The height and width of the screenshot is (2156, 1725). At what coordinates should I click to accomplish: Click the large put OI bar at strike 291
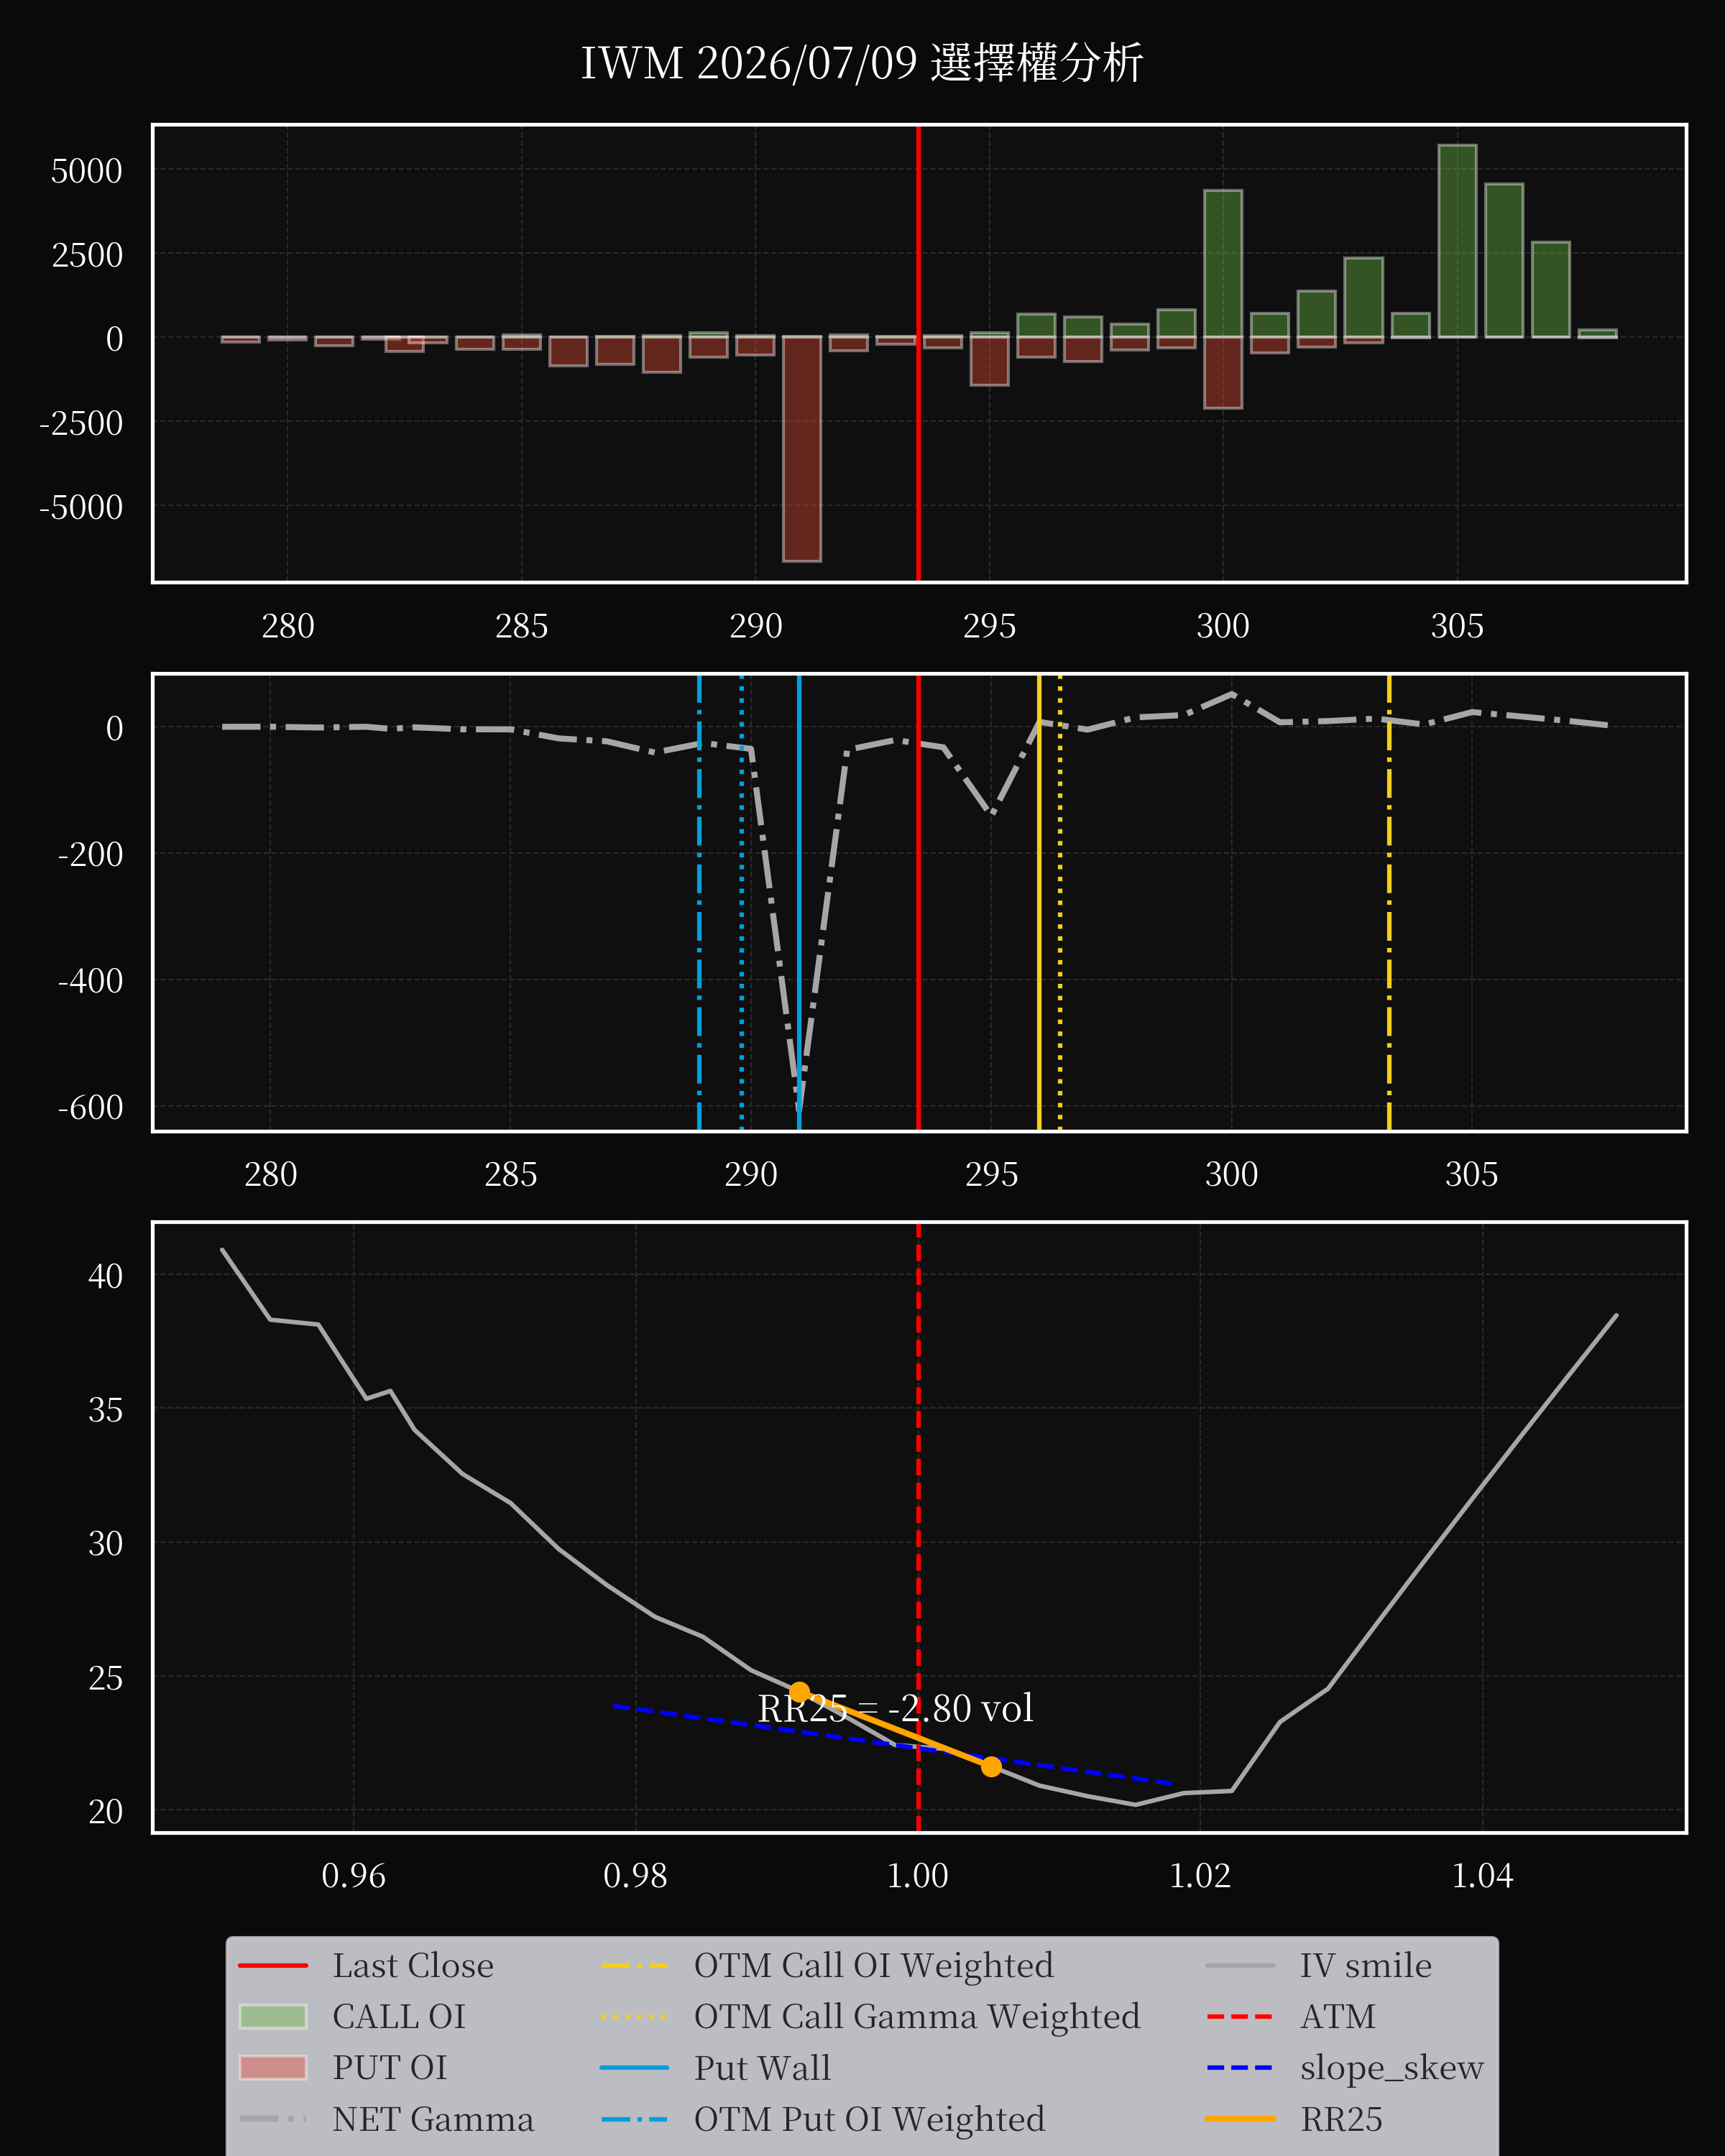802,449
